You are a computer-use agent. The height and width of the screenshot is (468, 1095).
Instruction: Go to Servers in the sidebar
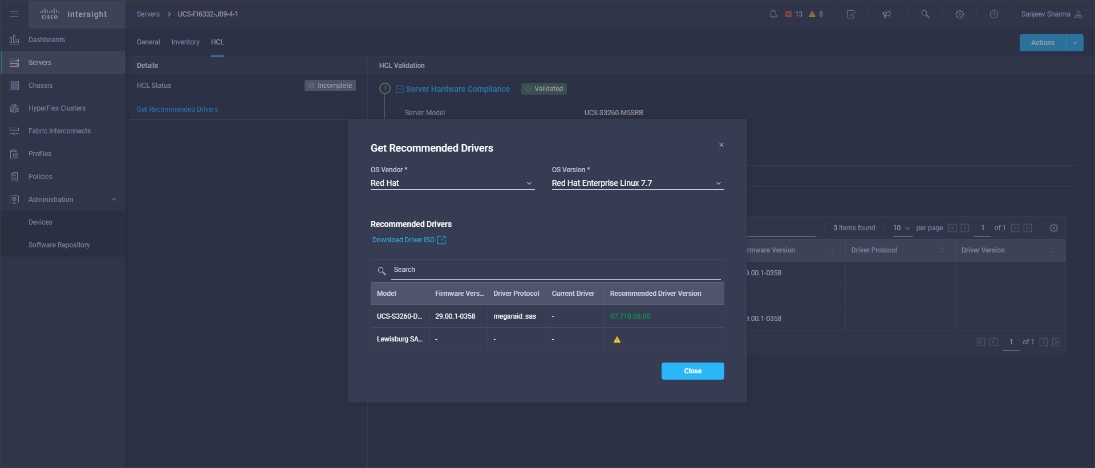(x=63, y=62)
